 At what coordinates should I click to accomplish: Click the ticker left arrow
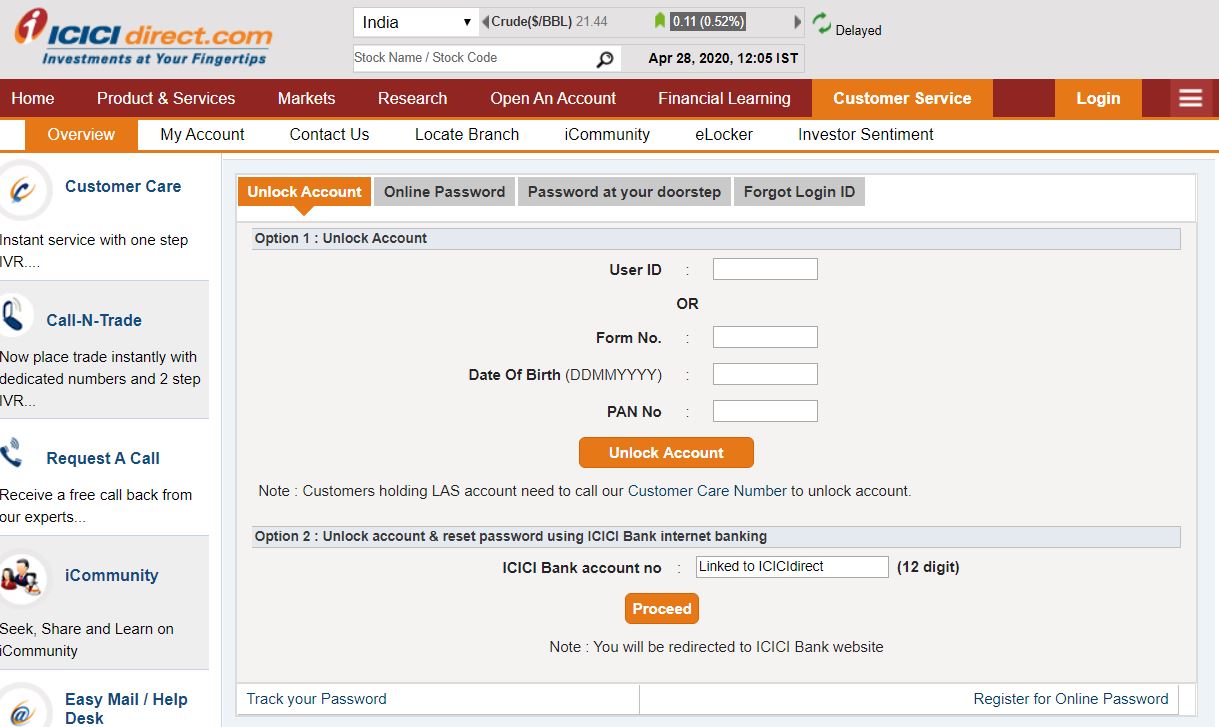pos(486,21)
